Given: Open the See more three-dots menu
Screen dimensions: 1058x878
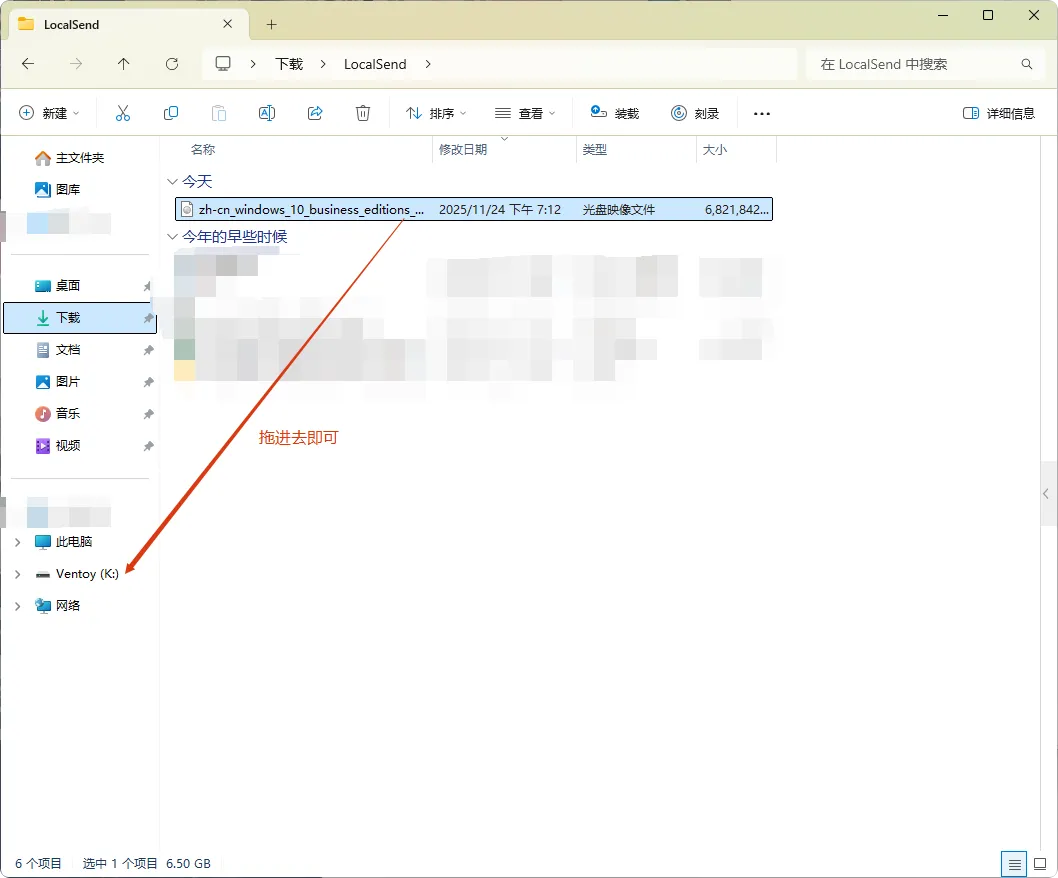Looking at the screenshot, I should click(x=762, y=114).
